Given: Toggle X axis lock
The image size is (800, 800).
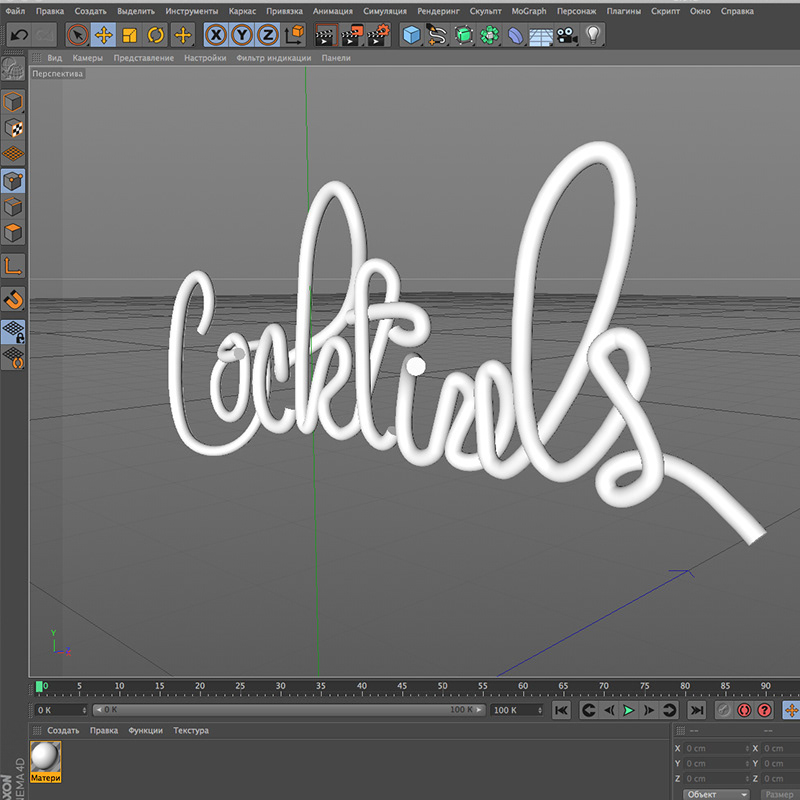Looking at the screenshot, I should tap(216, 36).
